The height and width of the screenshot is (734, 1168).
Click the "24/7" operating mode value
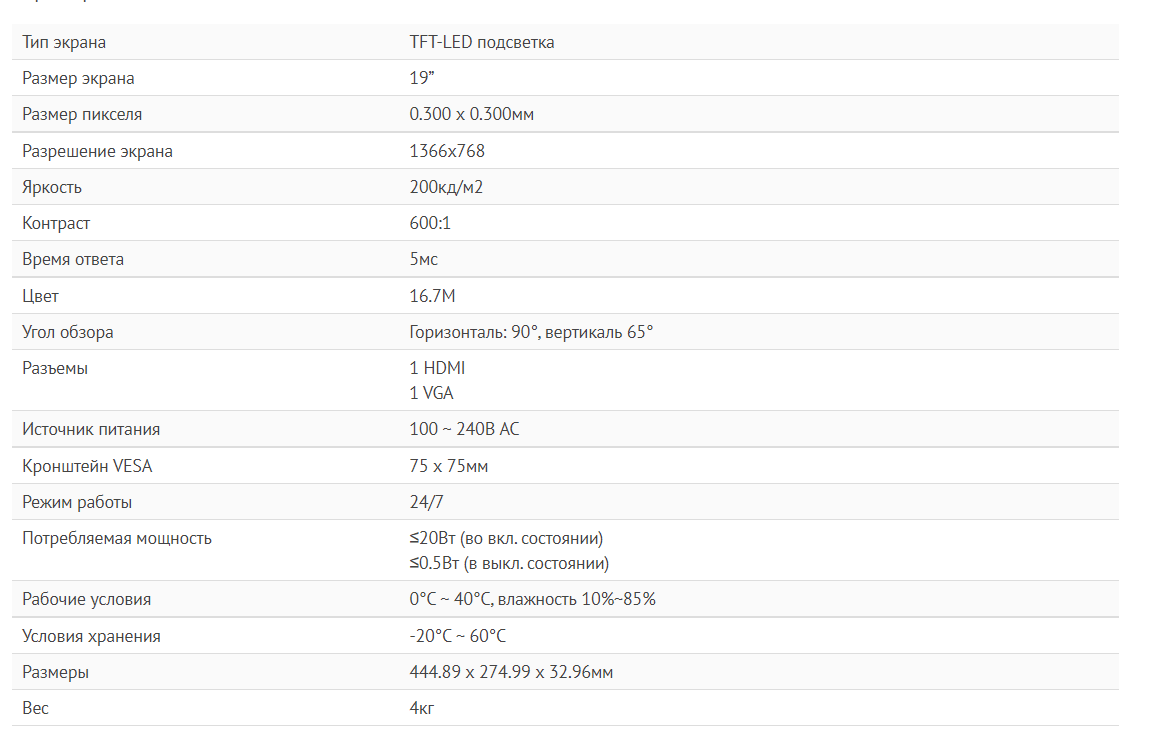(x=426, y=502)
